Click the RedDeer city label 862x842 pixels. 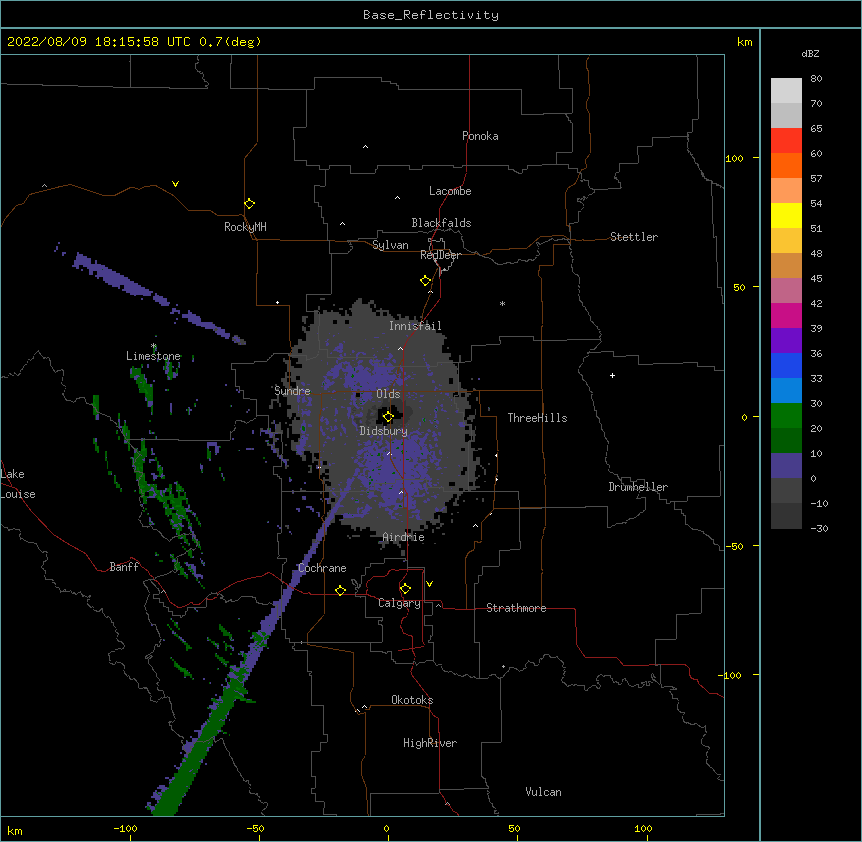point(440,255)
